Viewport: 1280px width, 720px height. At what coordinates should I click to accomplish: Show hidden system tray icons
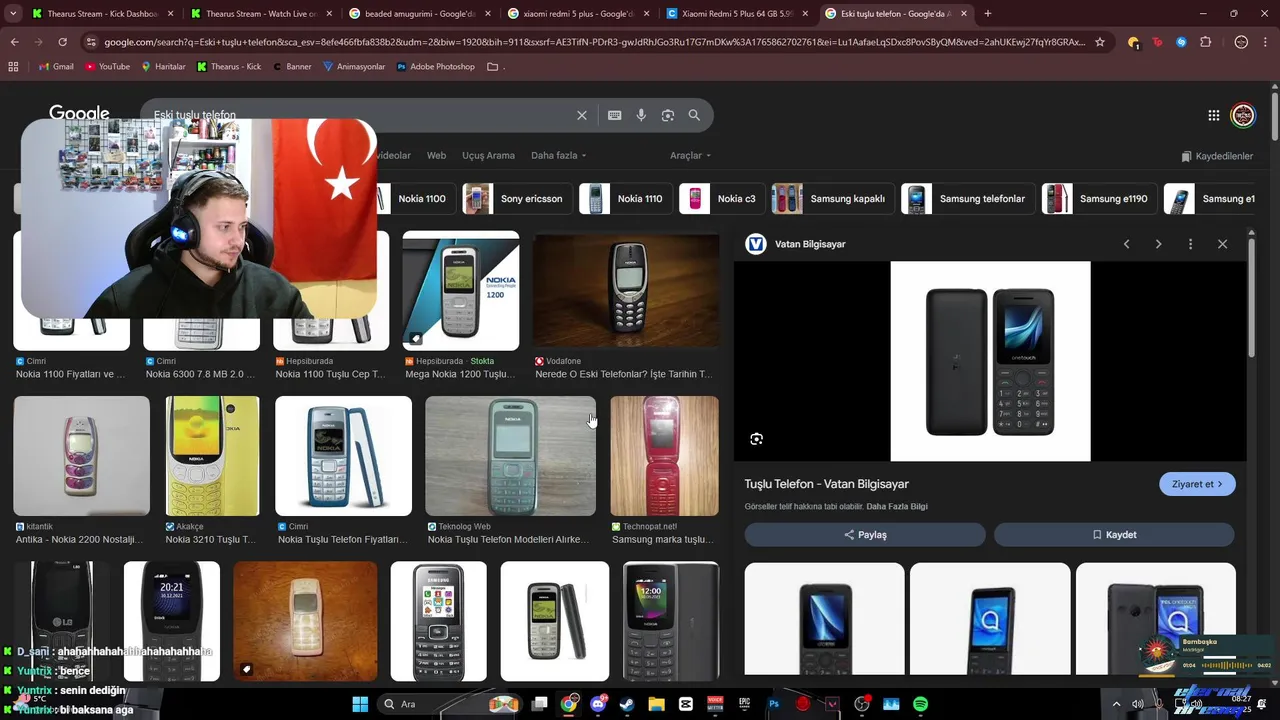pyautogui.click(x=1116, y=704)
